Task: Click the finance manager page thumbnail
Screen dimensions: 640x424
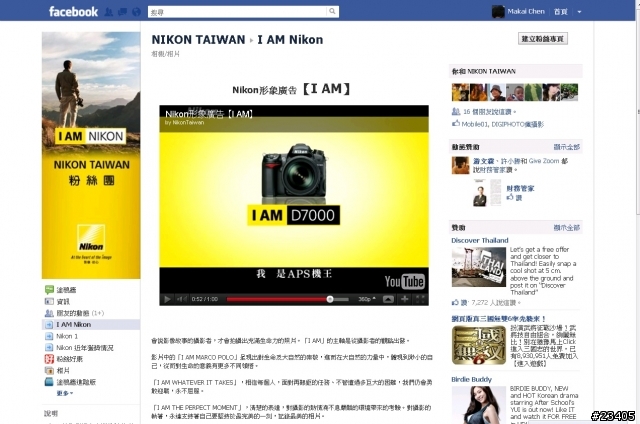Action: tap(487, 193)
